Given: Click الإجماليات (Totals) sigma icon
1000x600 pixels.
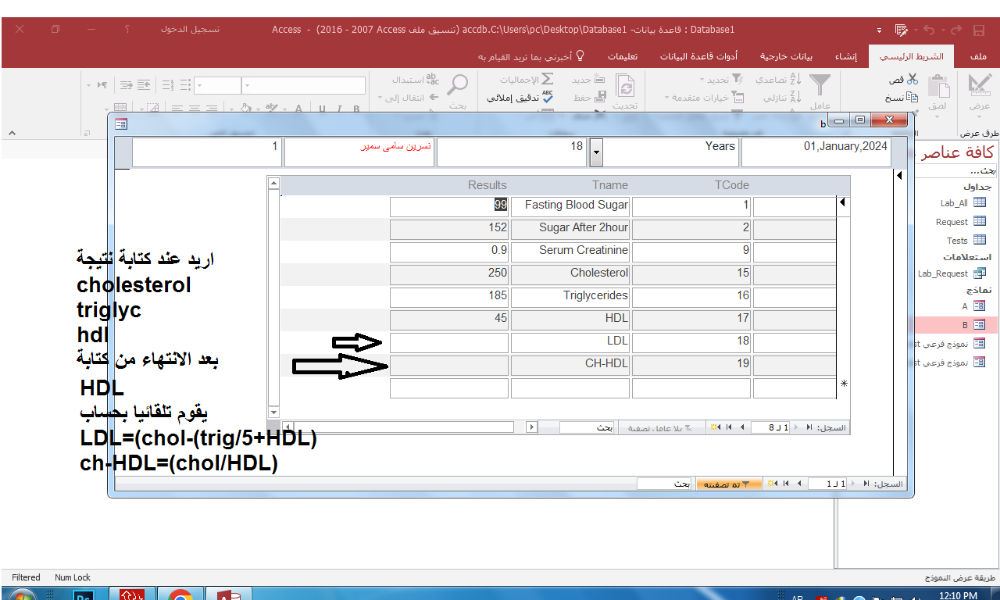Looking at the screenshot, I should pos(547,79).
